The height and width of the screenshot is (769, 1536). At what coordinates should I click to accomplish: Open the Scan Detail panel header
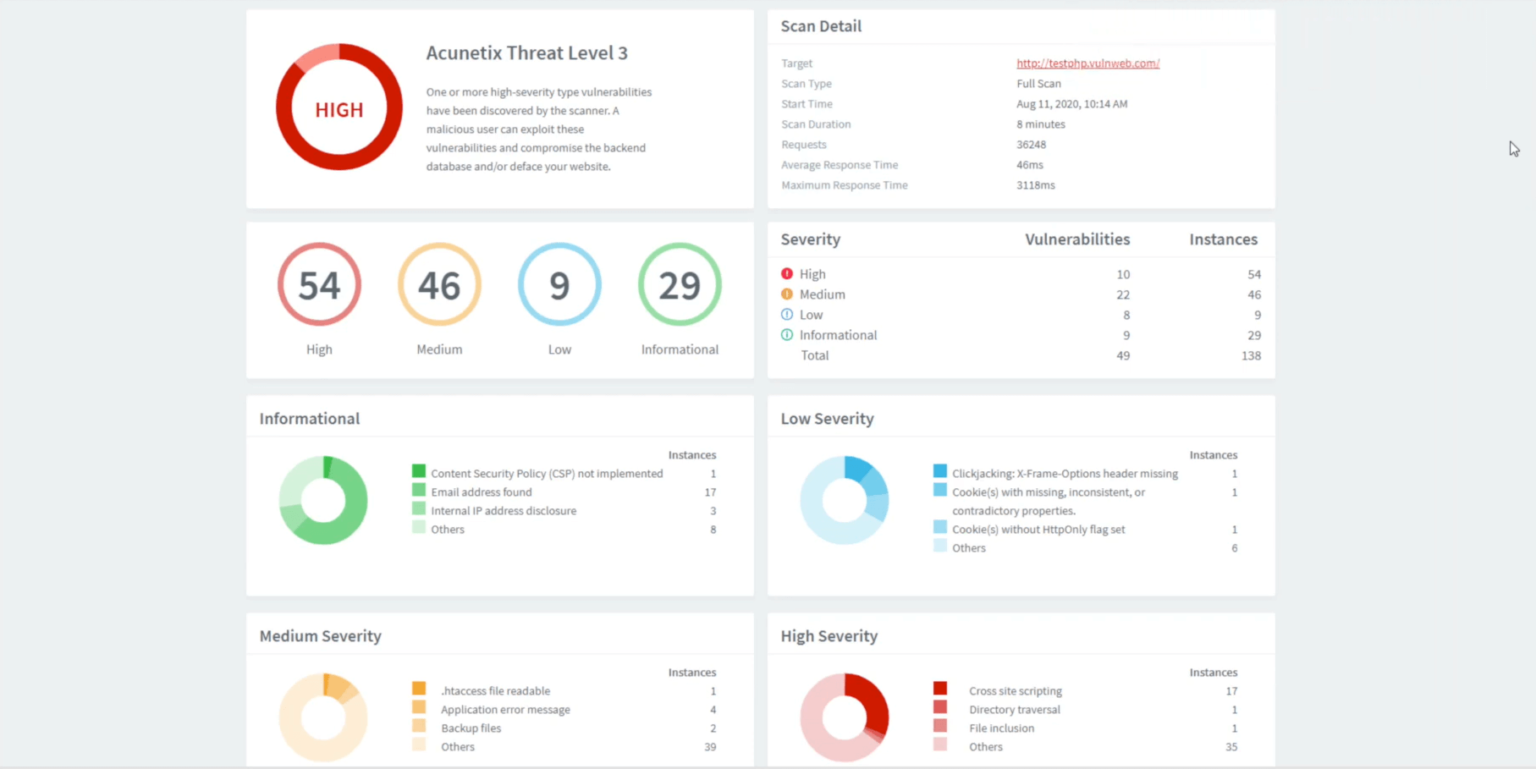tap(821, 26)
